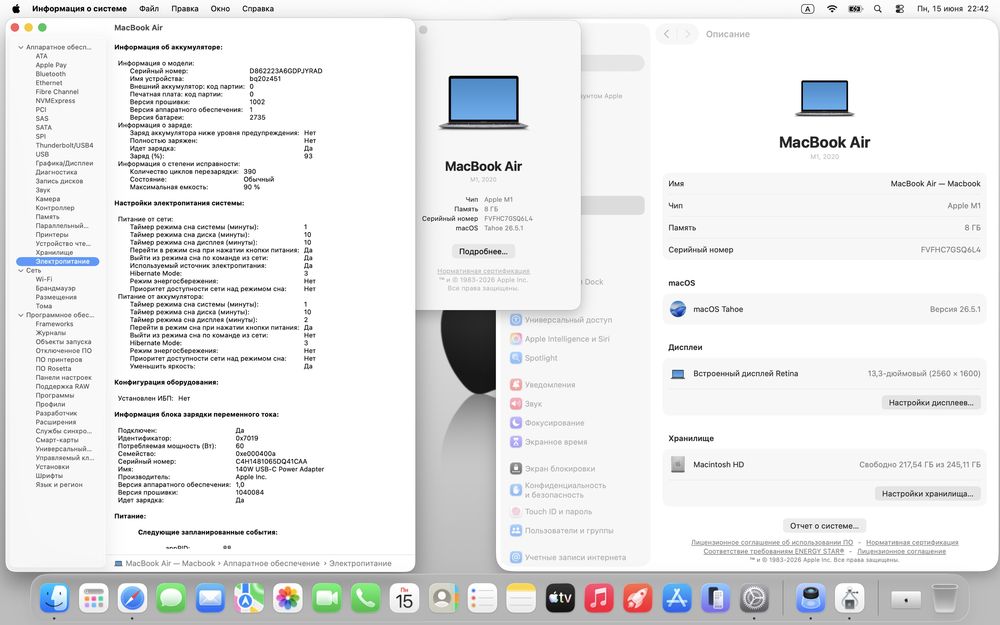Open Нормативная сертификация link in About window
The image size is (1000, 625).
(483, 271)
